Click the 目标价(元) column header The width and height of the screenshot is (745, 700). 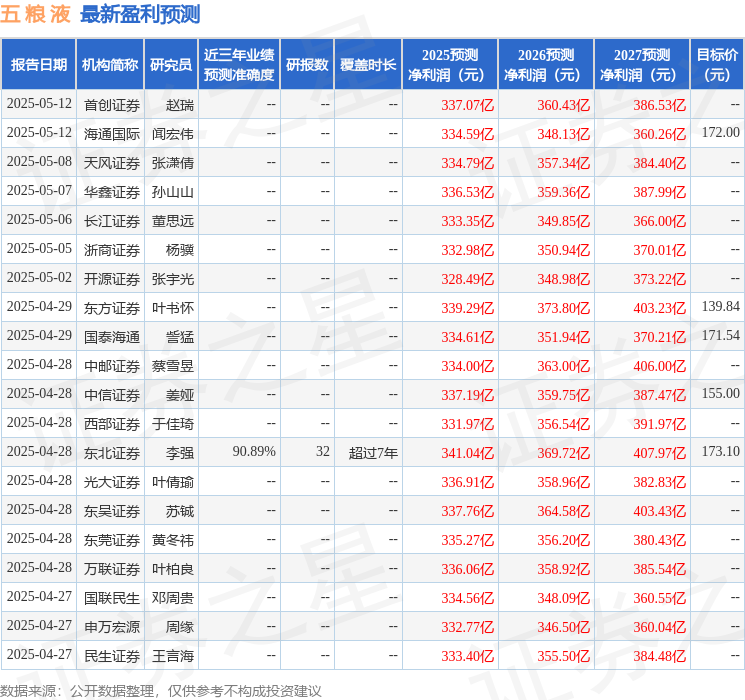(717, 64)
